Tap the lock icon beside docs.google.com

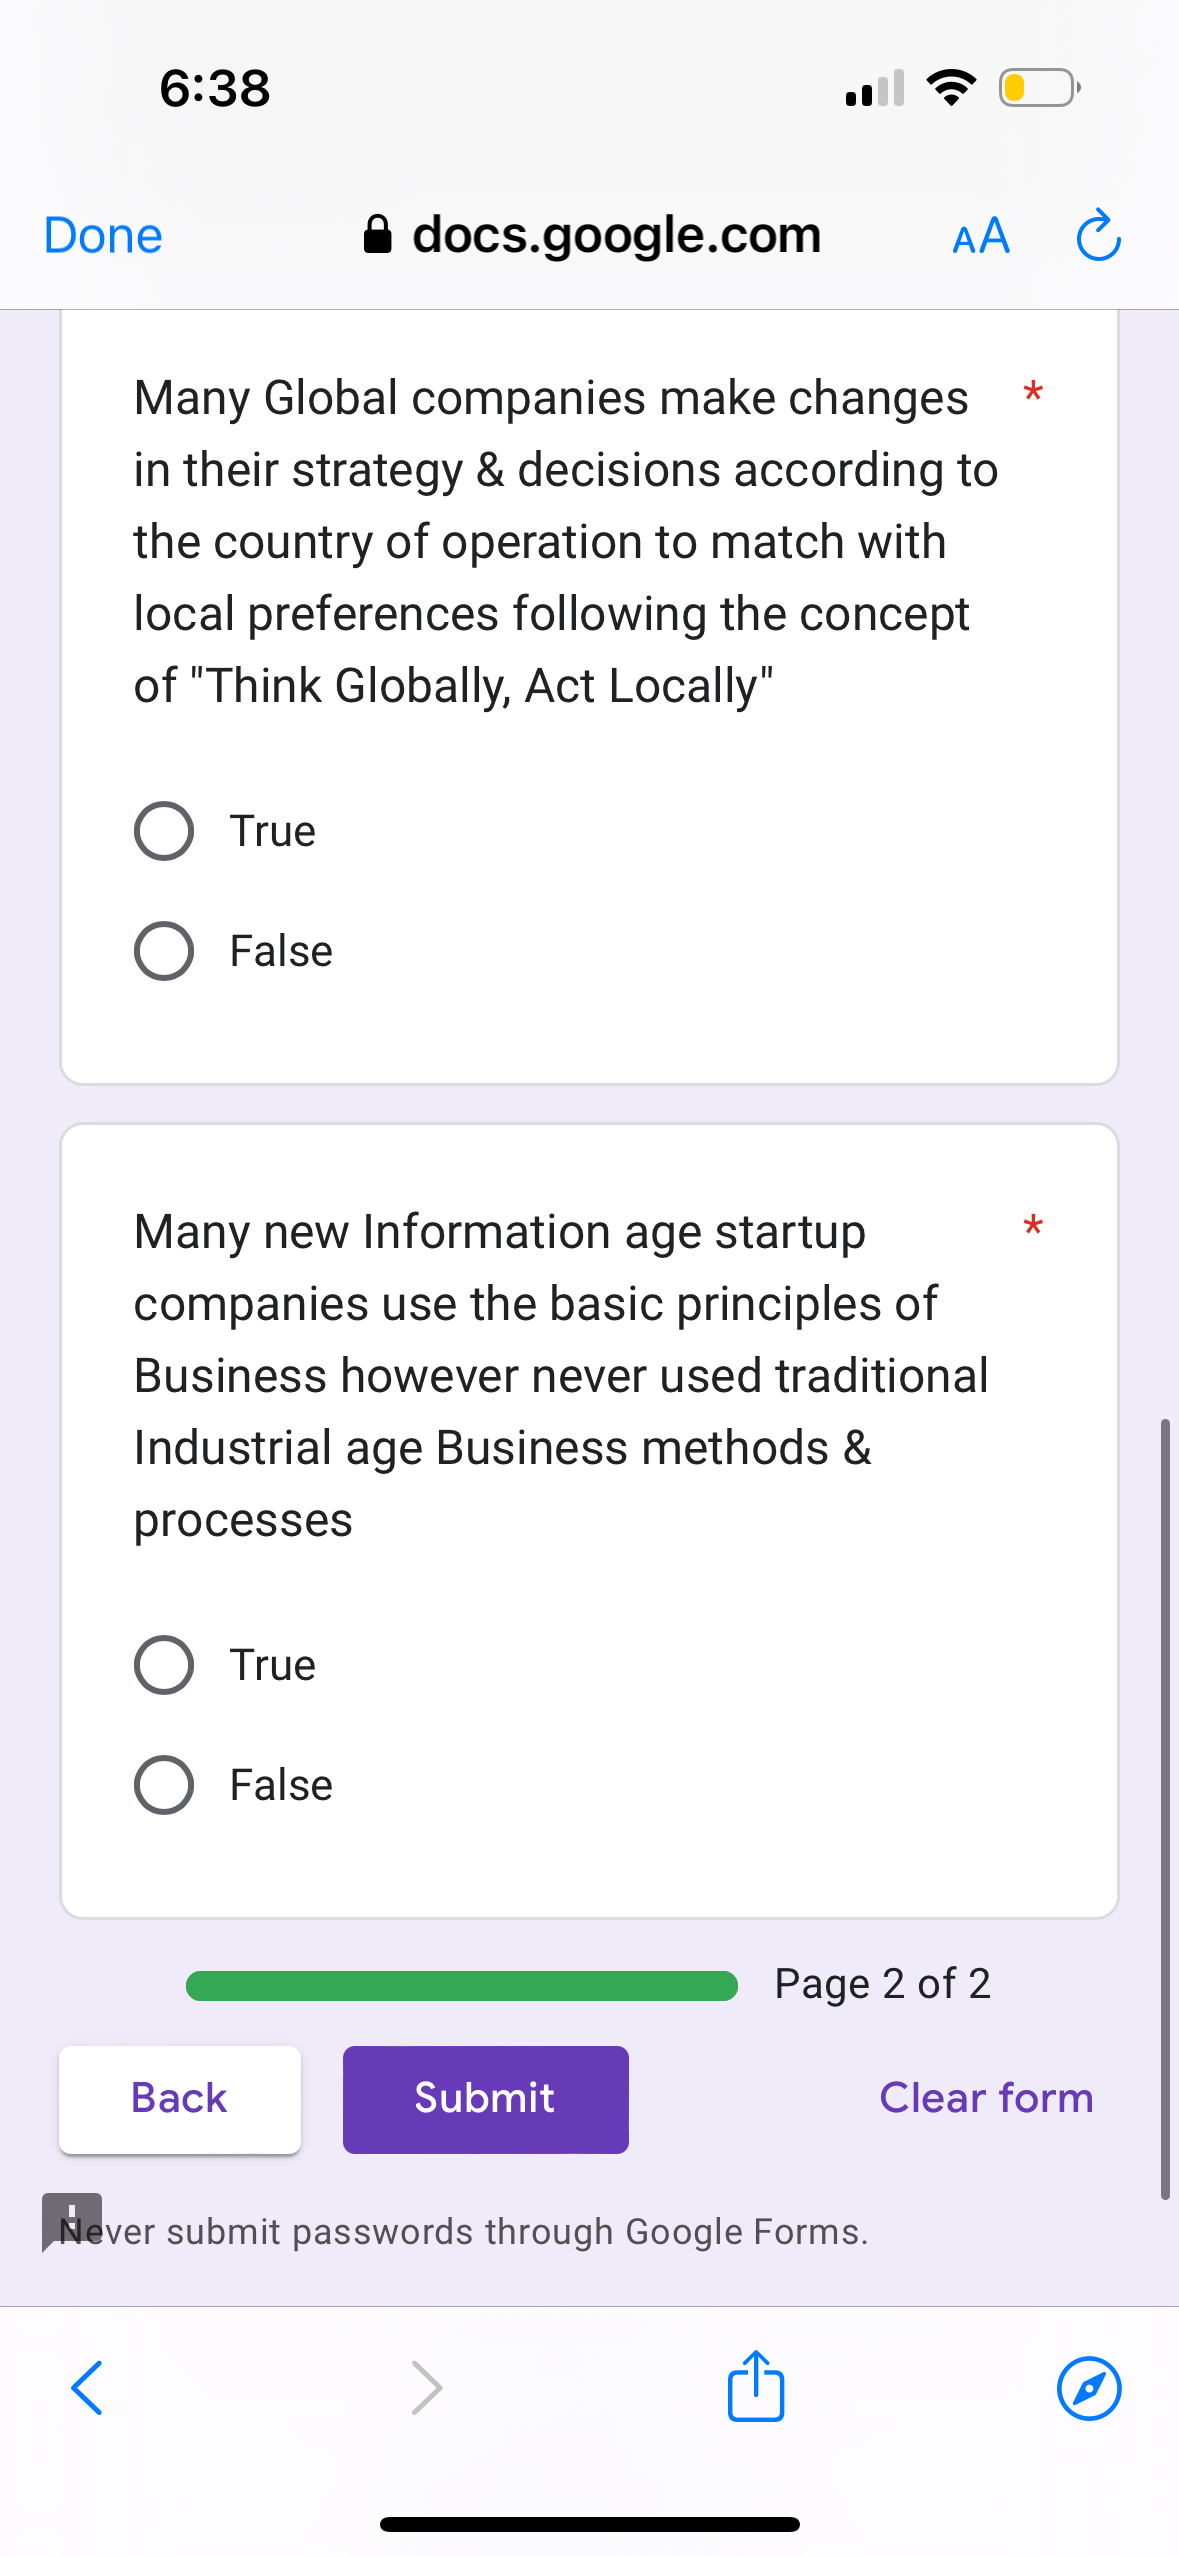[x=380, y=234]
